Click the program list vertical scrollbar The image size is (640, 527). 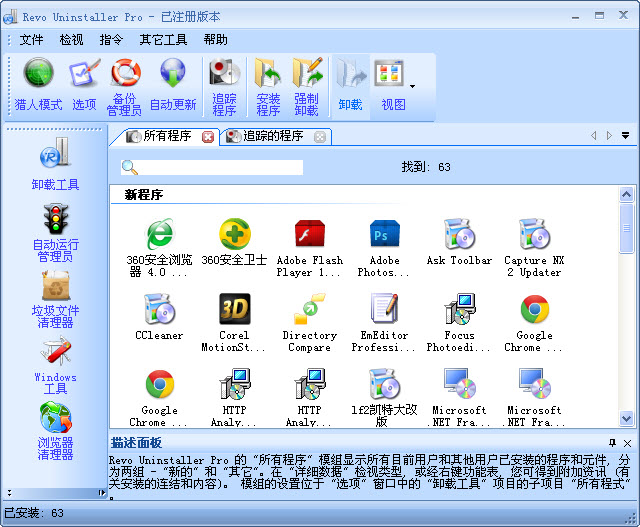627,300
